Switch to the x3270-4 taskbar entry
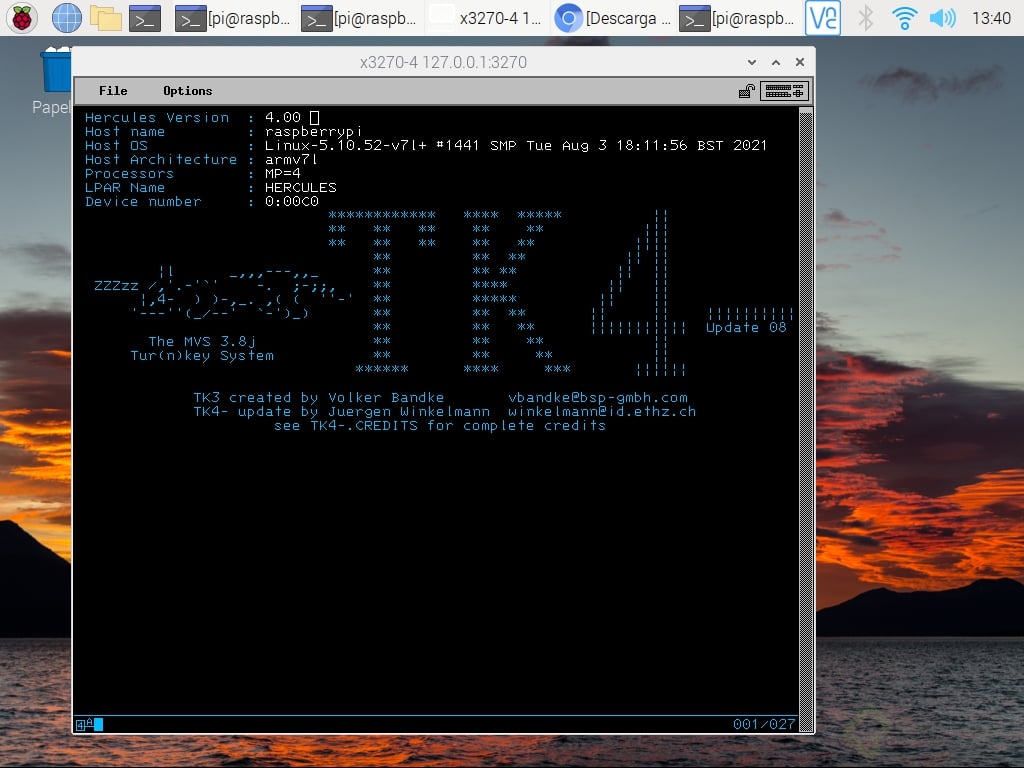1024x768 pixels. [x=485, y=17]
